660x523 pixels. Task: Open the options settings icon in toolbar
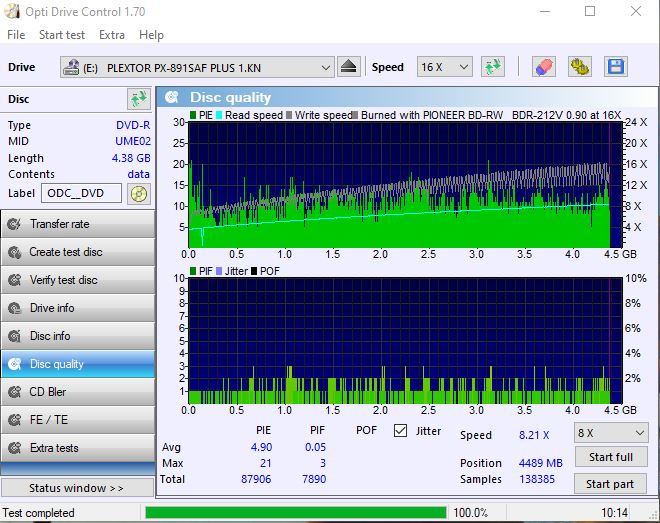pyautogui.click(x=580, y=67)
